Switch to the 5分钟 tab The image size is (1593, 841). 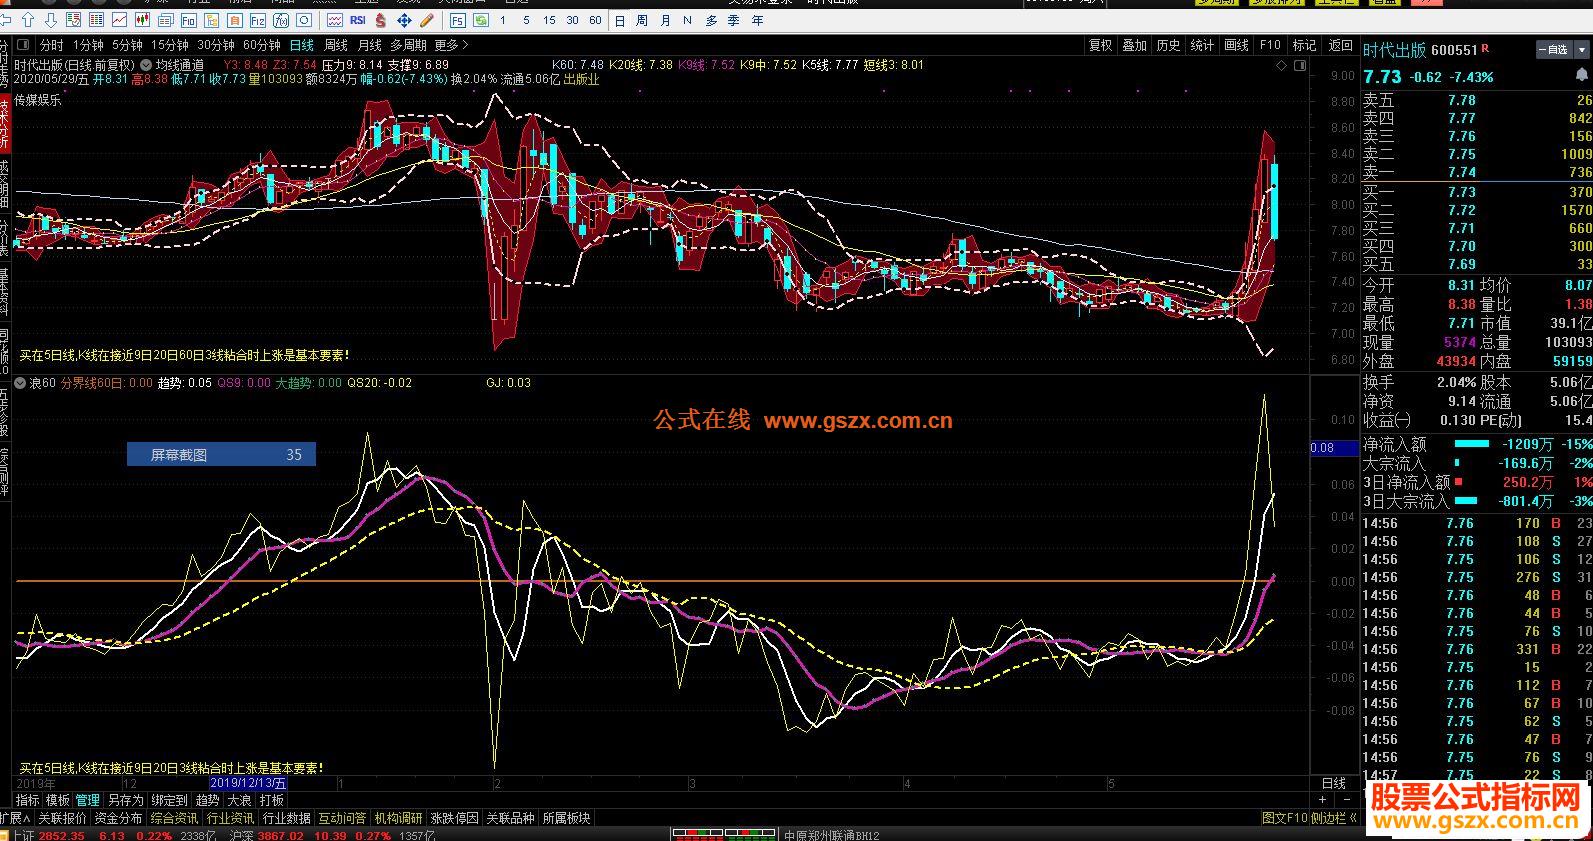pos(127,45)
